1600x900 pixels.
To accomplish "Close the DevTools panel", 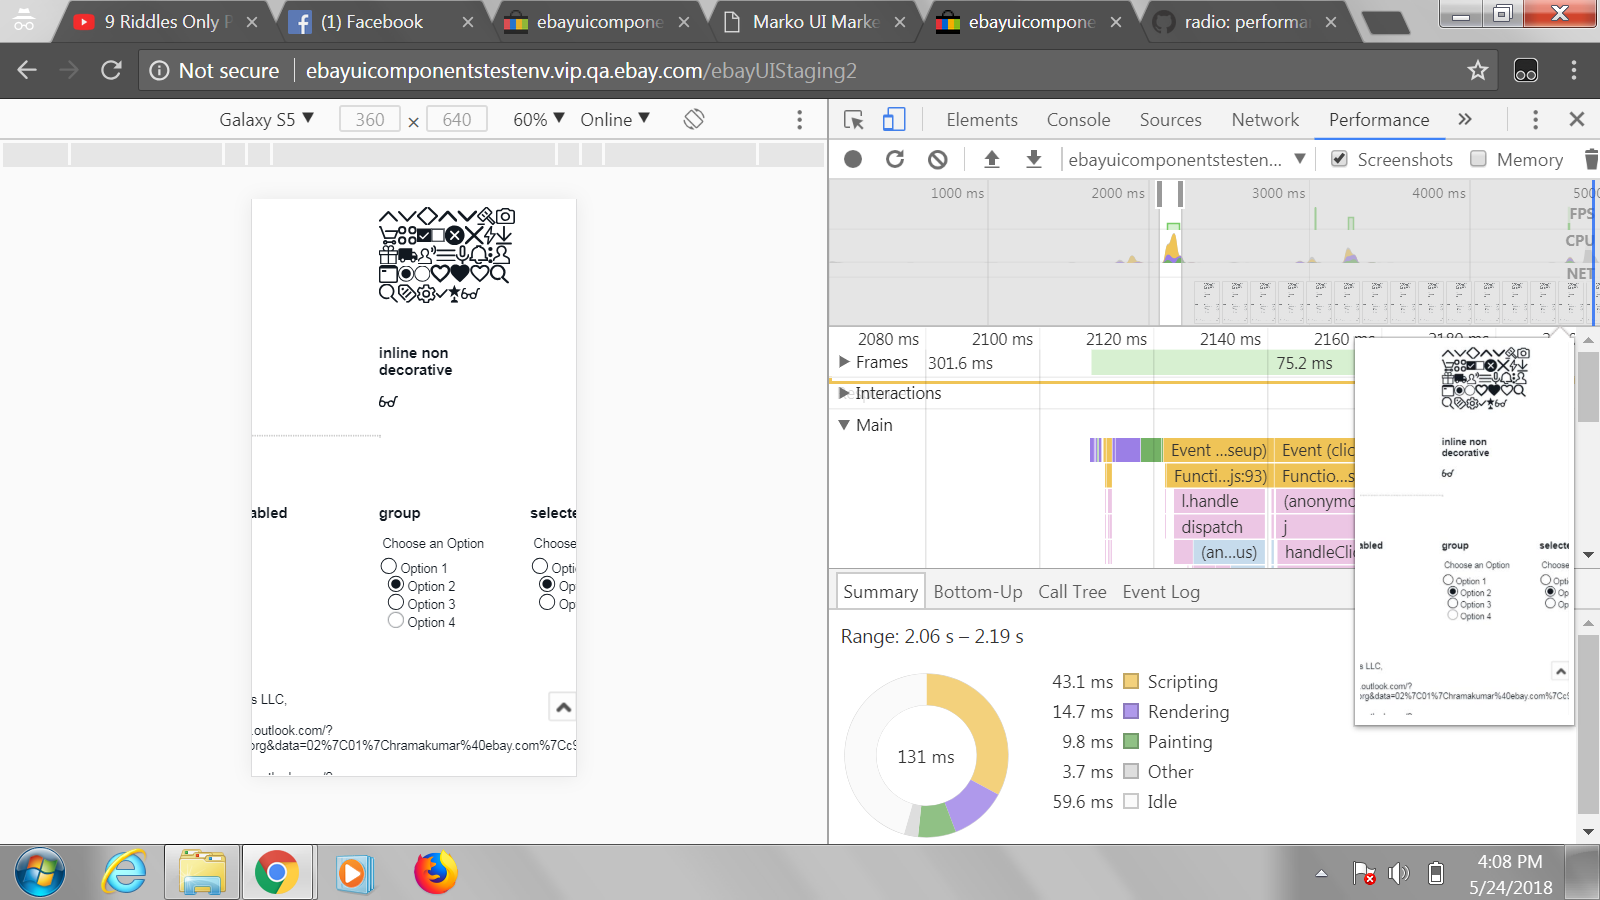I will coord(1577,120).
